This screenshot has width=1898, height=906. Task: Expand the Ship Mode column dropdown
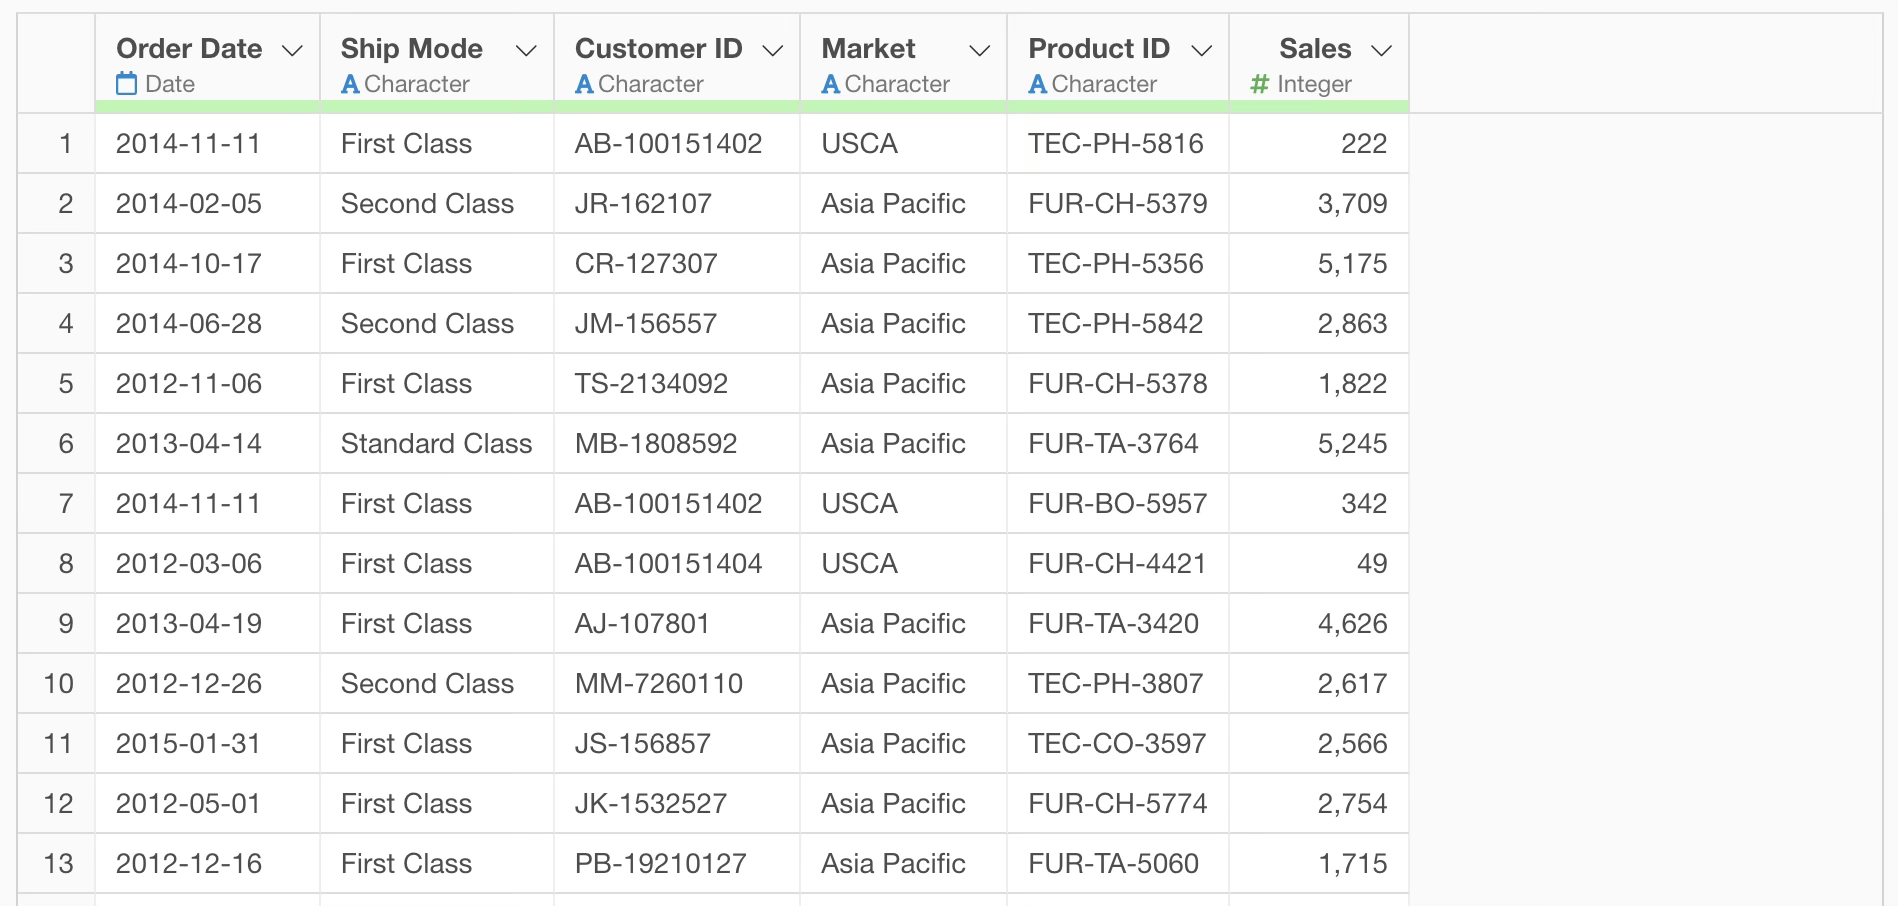526,50
